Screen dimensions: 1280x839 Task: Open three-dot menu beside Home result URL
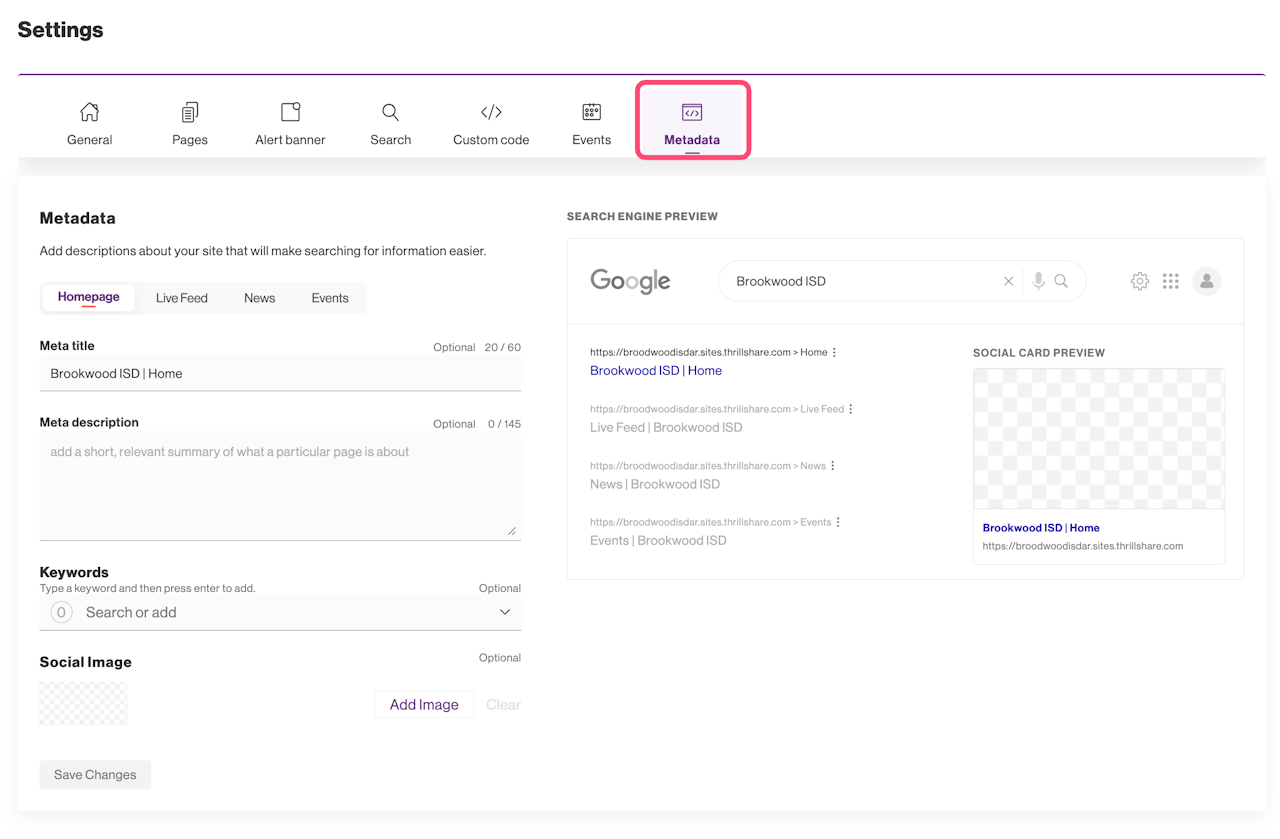pos(835,352)
